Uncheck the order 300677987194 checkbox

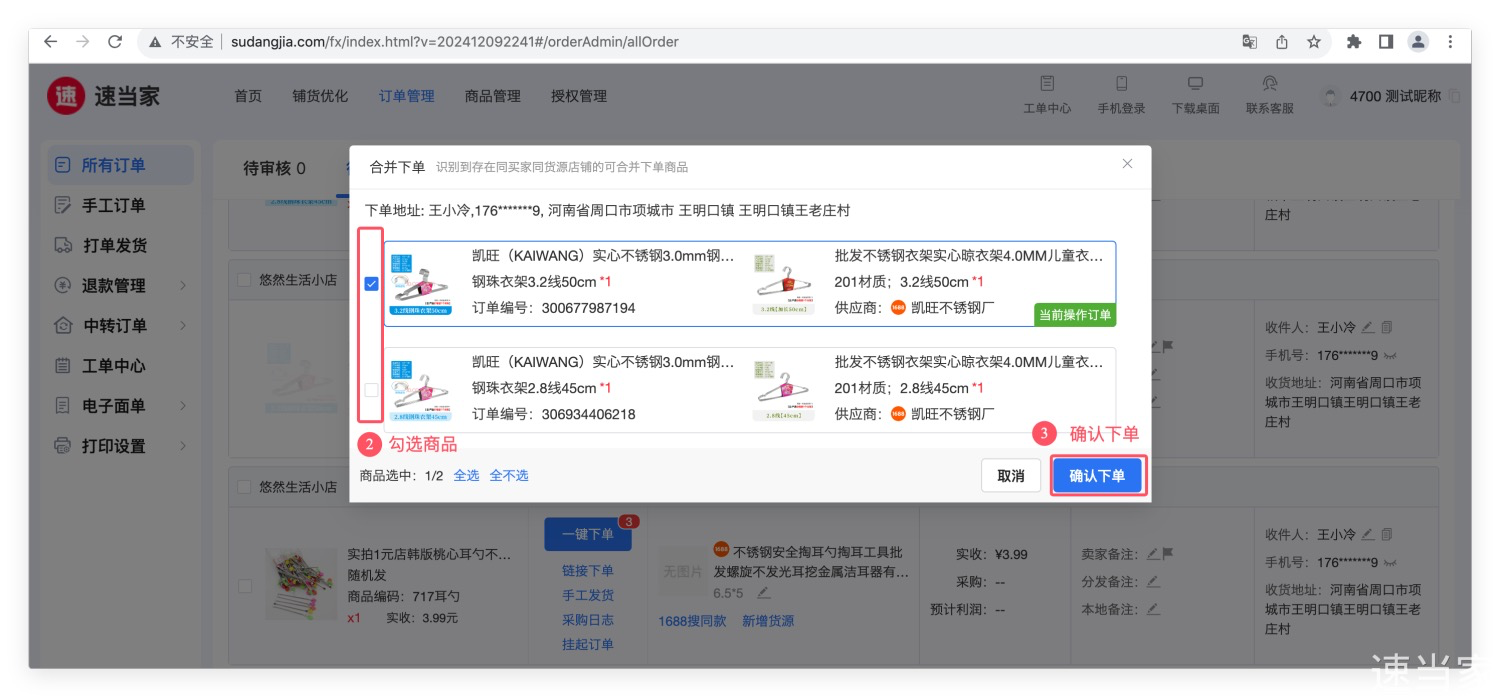point(372,284)
